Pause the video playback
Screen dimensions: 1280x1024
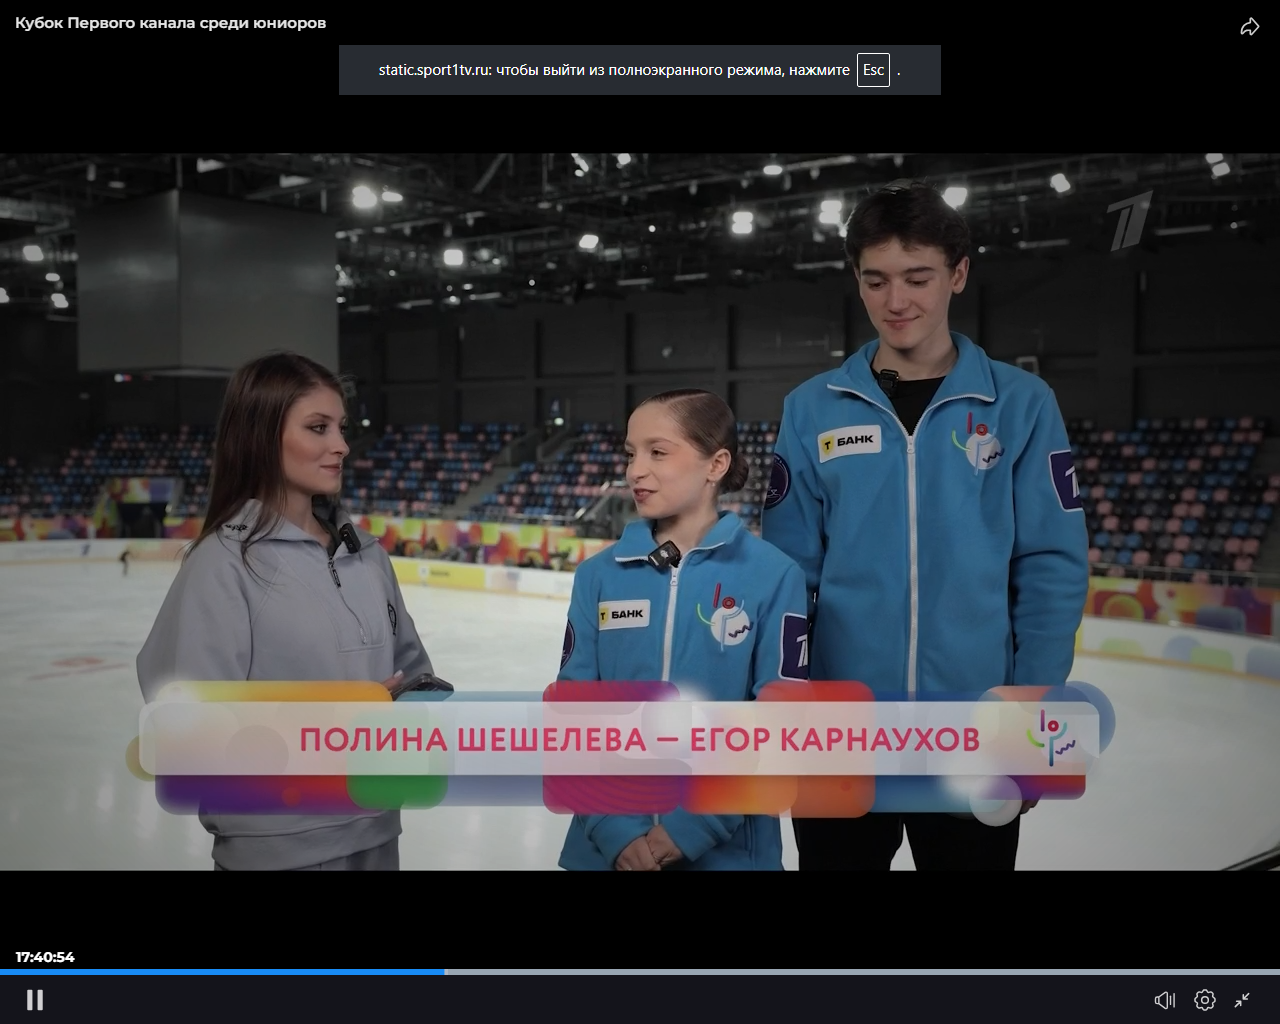pos(35,1000)
